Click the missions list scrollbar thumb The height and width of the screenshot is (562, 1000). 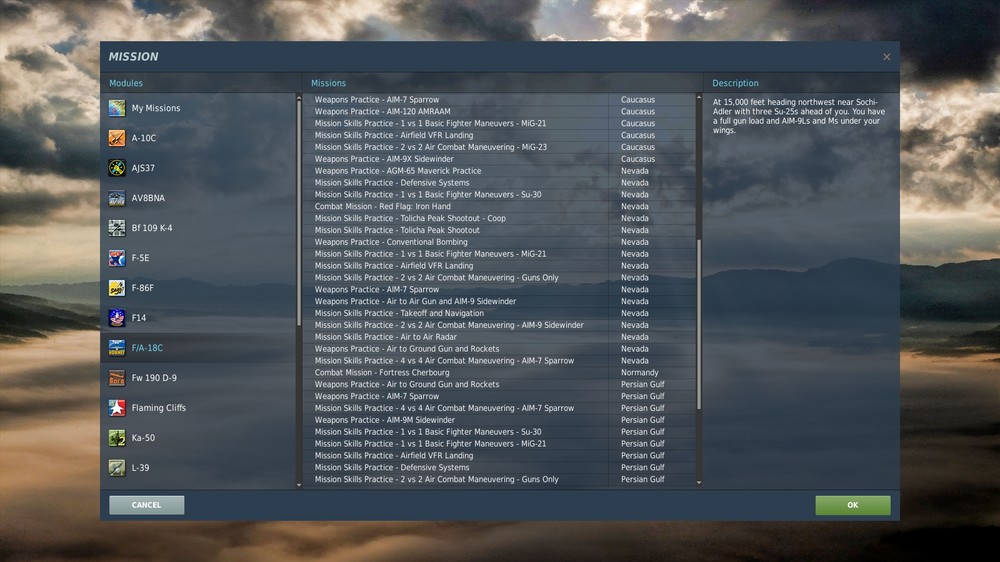click(x=699, y=324)
